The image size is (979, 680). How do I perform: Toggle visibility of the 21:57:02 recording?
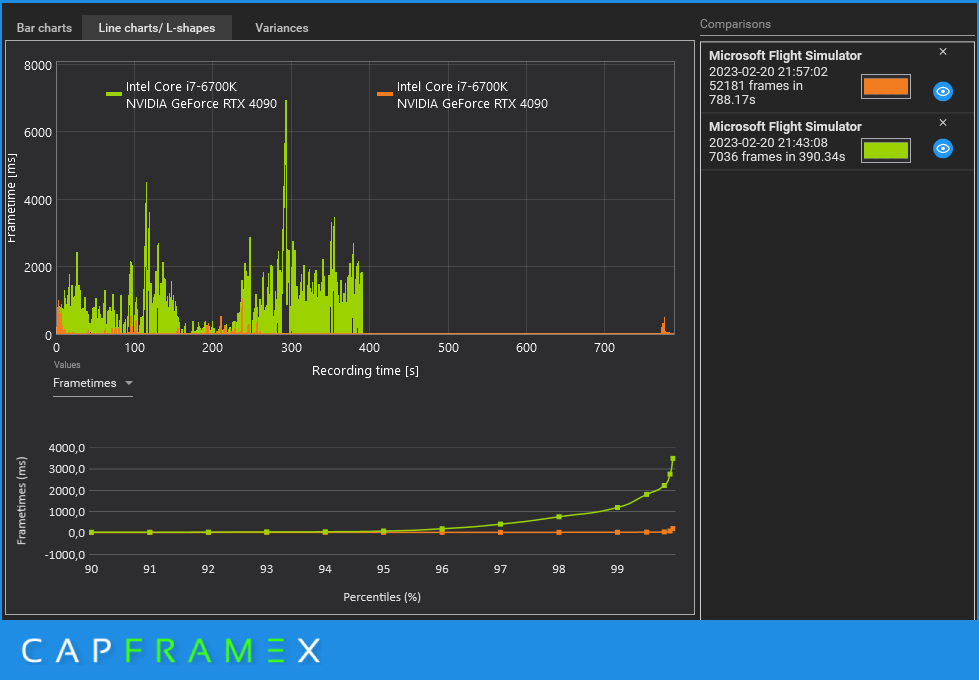[943, 91]
